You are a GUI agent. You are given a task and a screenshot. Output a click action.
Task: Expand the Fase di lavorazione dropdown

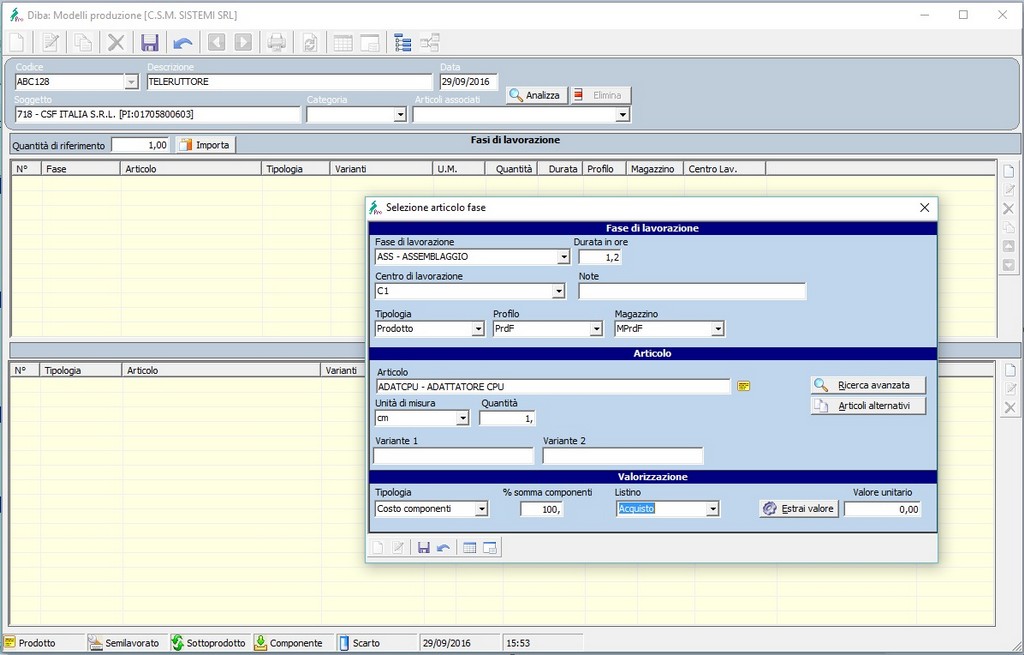pos(564,257)
